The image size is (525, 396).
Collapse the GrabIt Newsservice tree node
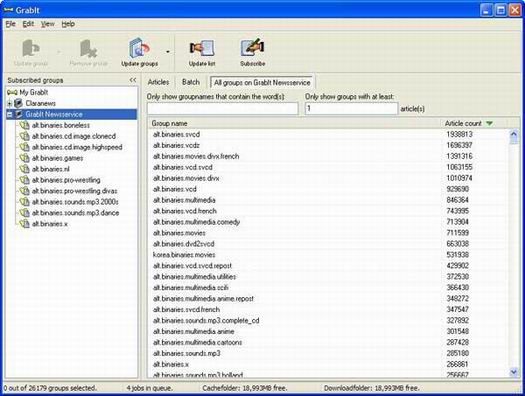click(x=9, y=114)
